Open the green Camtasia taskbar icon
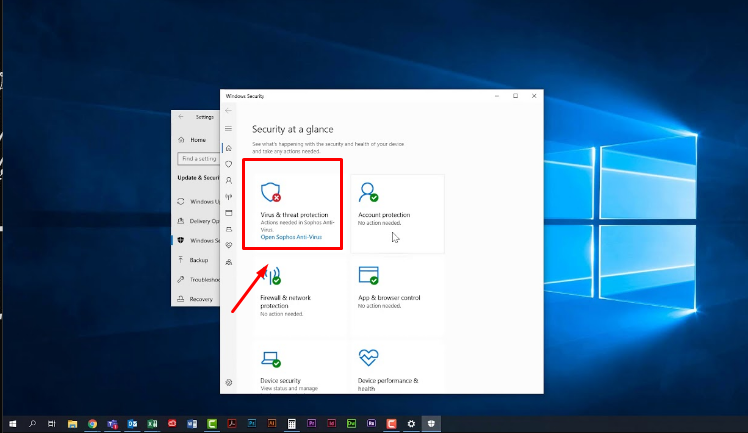Viewport: 748px width, 433px height. coord(212,423)
